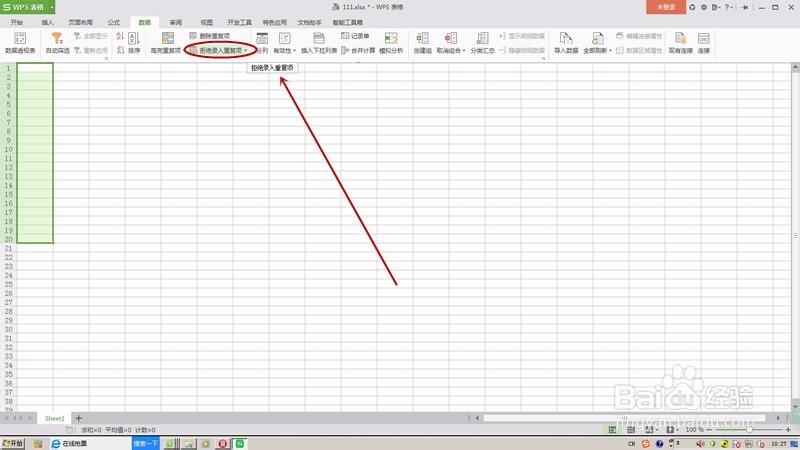Open the 数据透视表 pivot table tool
The height and width of the screenshot is (450, 800).
point(20,43)
